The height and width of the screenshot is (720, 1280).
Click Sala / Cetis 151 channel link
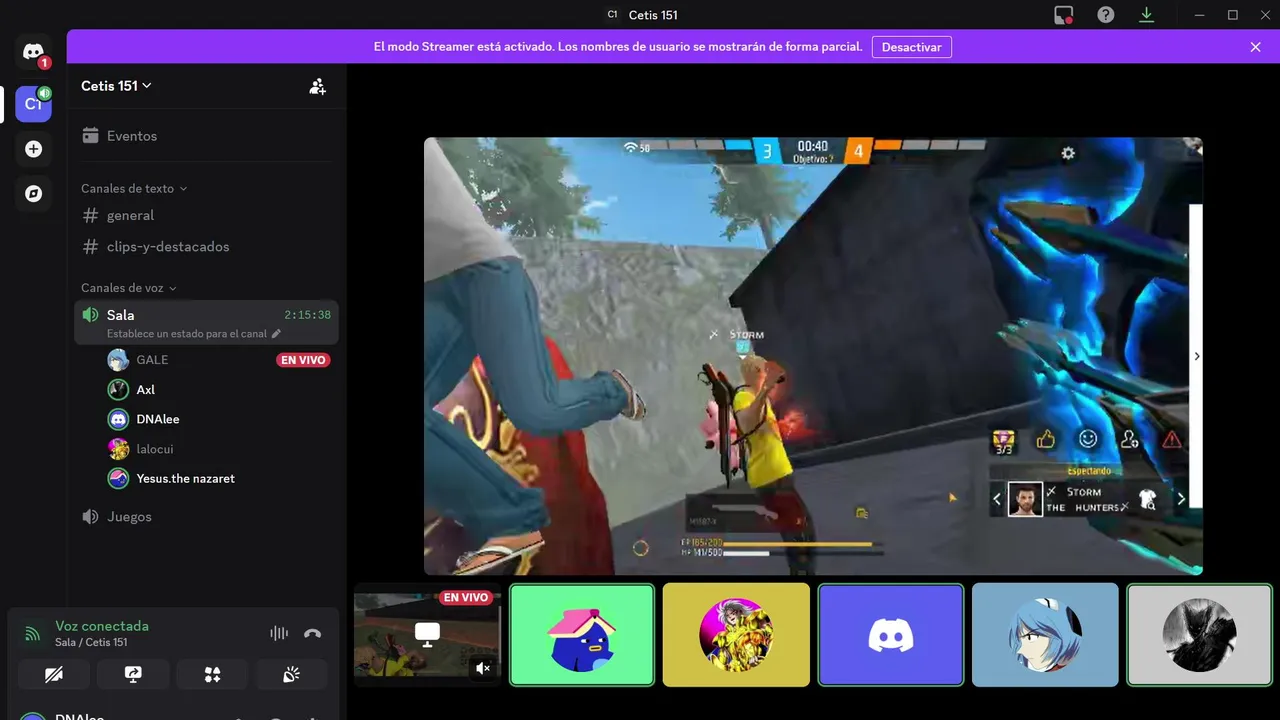click(91, 642)
